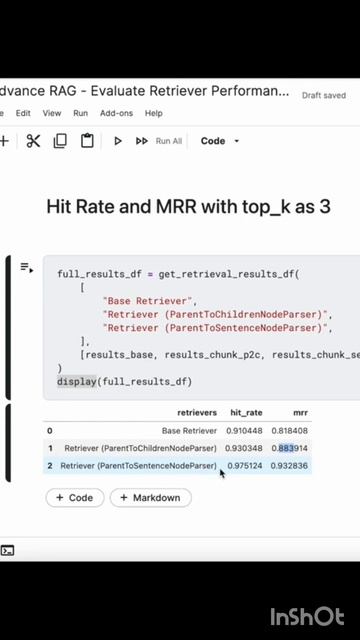The height and width of the screenshot is (640, 360).
Task: Click the Paste cell clipboard icon
Action: click(87, 141)
